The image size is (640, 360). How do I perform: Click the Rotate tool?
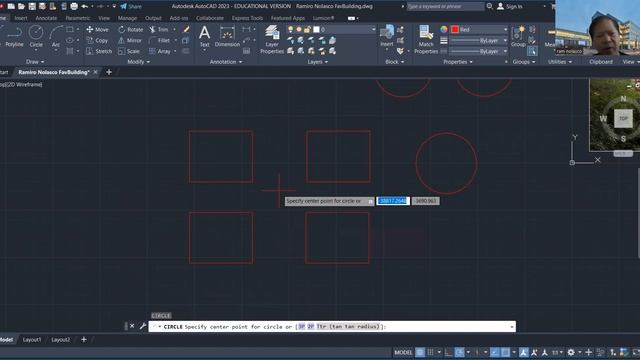coord(131,29)
